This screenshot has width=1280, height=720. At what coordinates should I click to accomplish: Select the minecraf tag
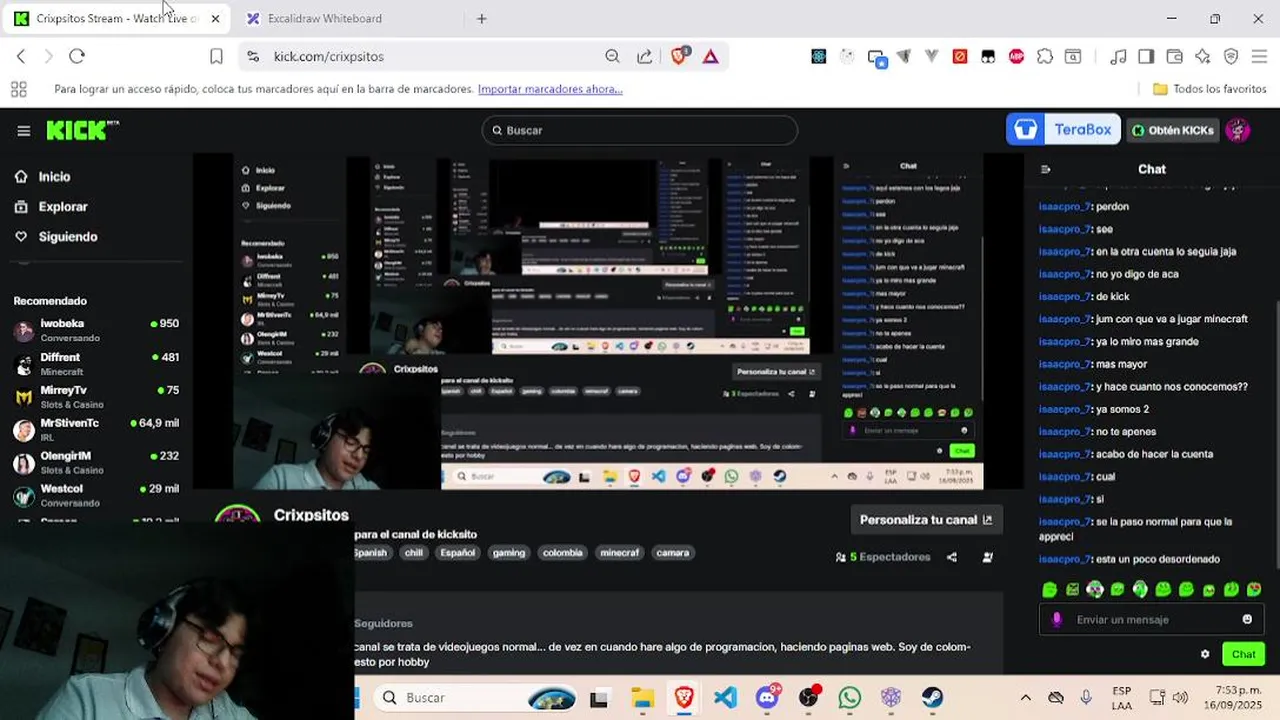coord(619,552)
